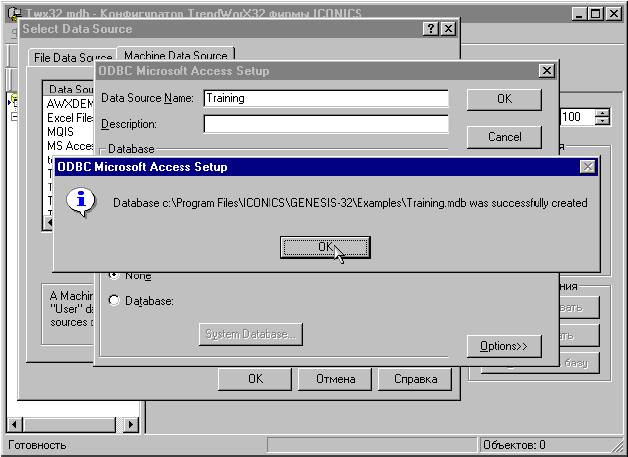
Task: Close the ODBC Microsoft Access Setup window
Action: point(546,71)
